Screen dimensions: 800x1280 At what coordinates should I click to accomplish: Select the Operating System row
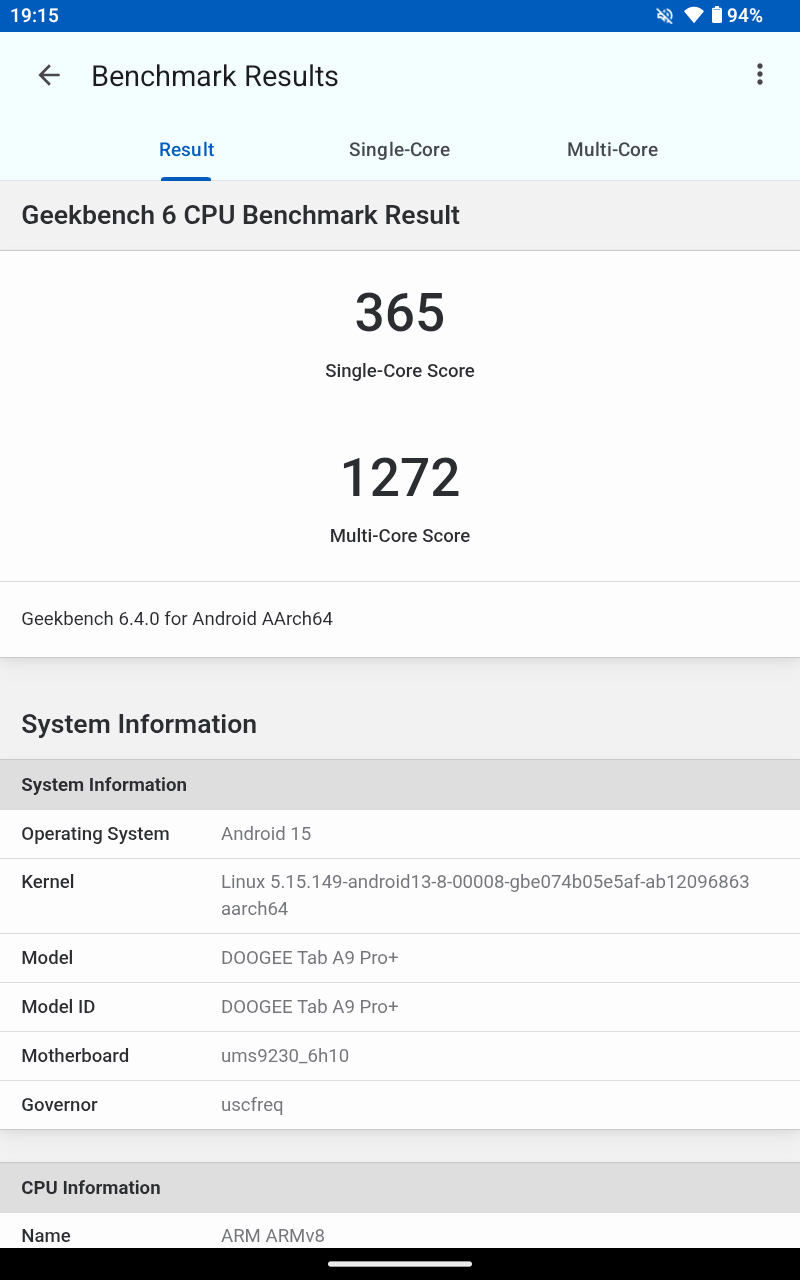point(400,834)
